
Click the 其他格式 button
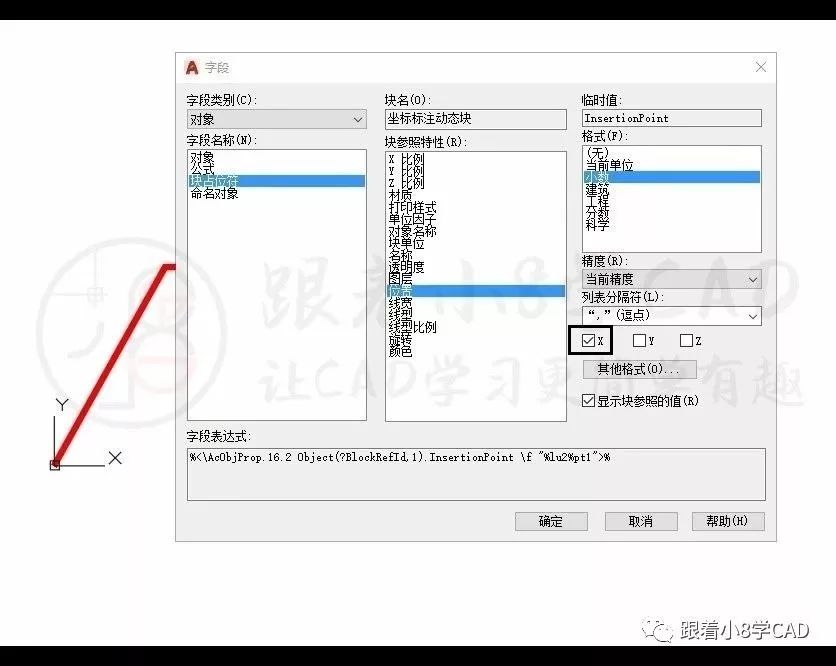[x=639, y=369]
